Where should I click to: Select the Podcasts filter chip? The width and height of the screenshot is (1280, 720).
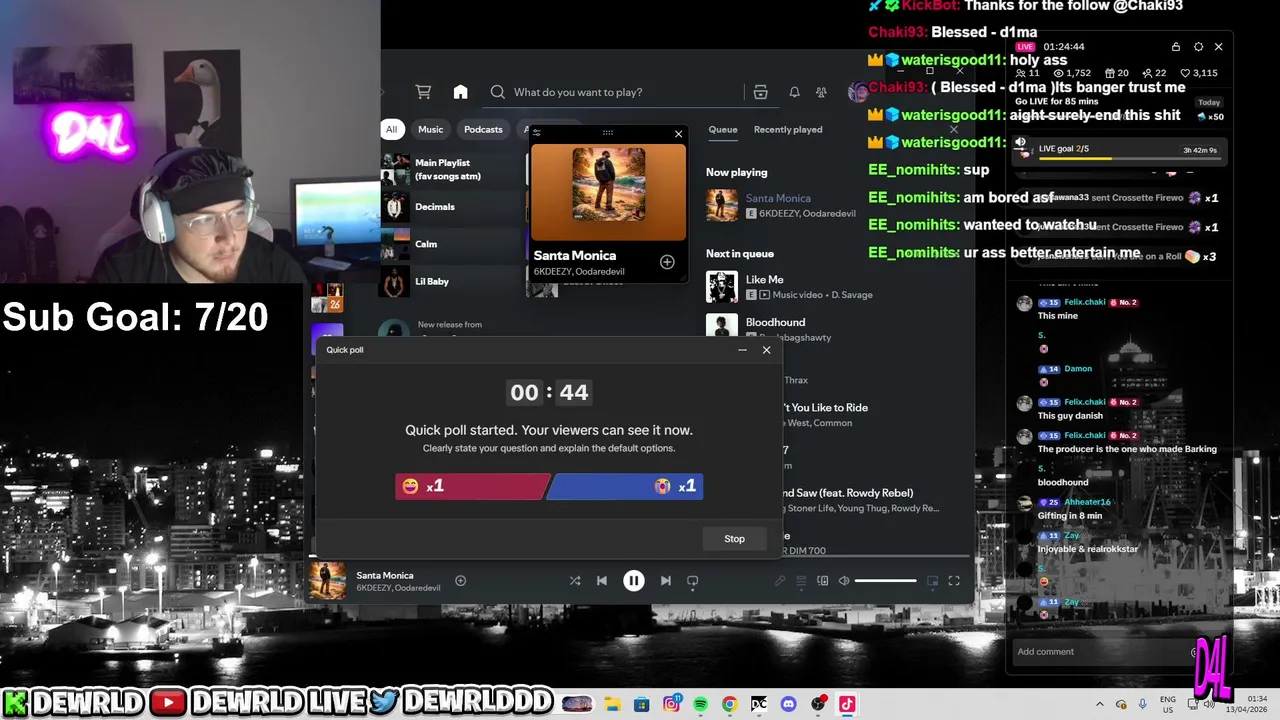pyautogui.click(x=483, y=129)
